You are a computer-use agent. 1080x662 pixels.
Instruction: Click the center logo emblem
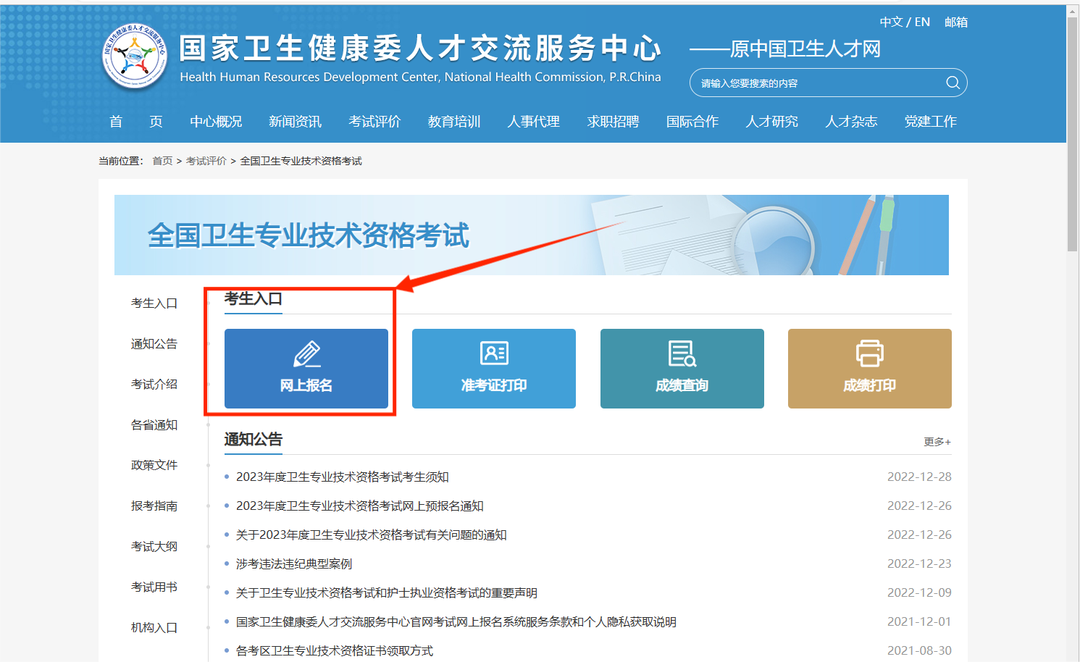134,57
